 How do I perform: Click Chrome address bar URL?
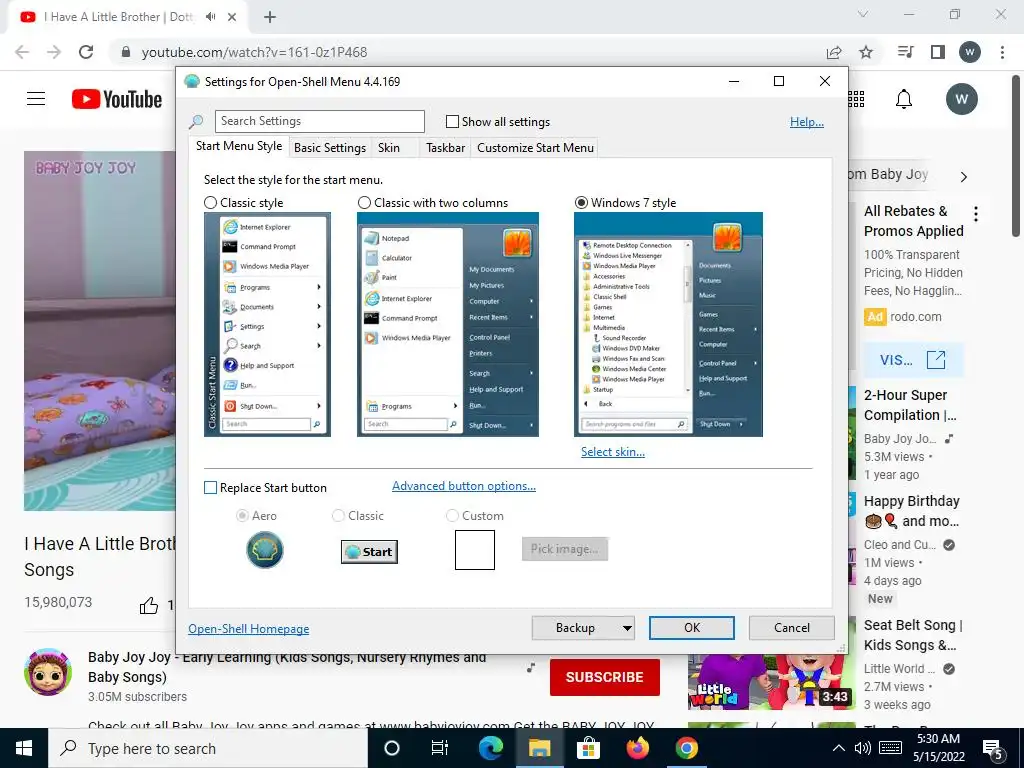click(x=254, y=52)
